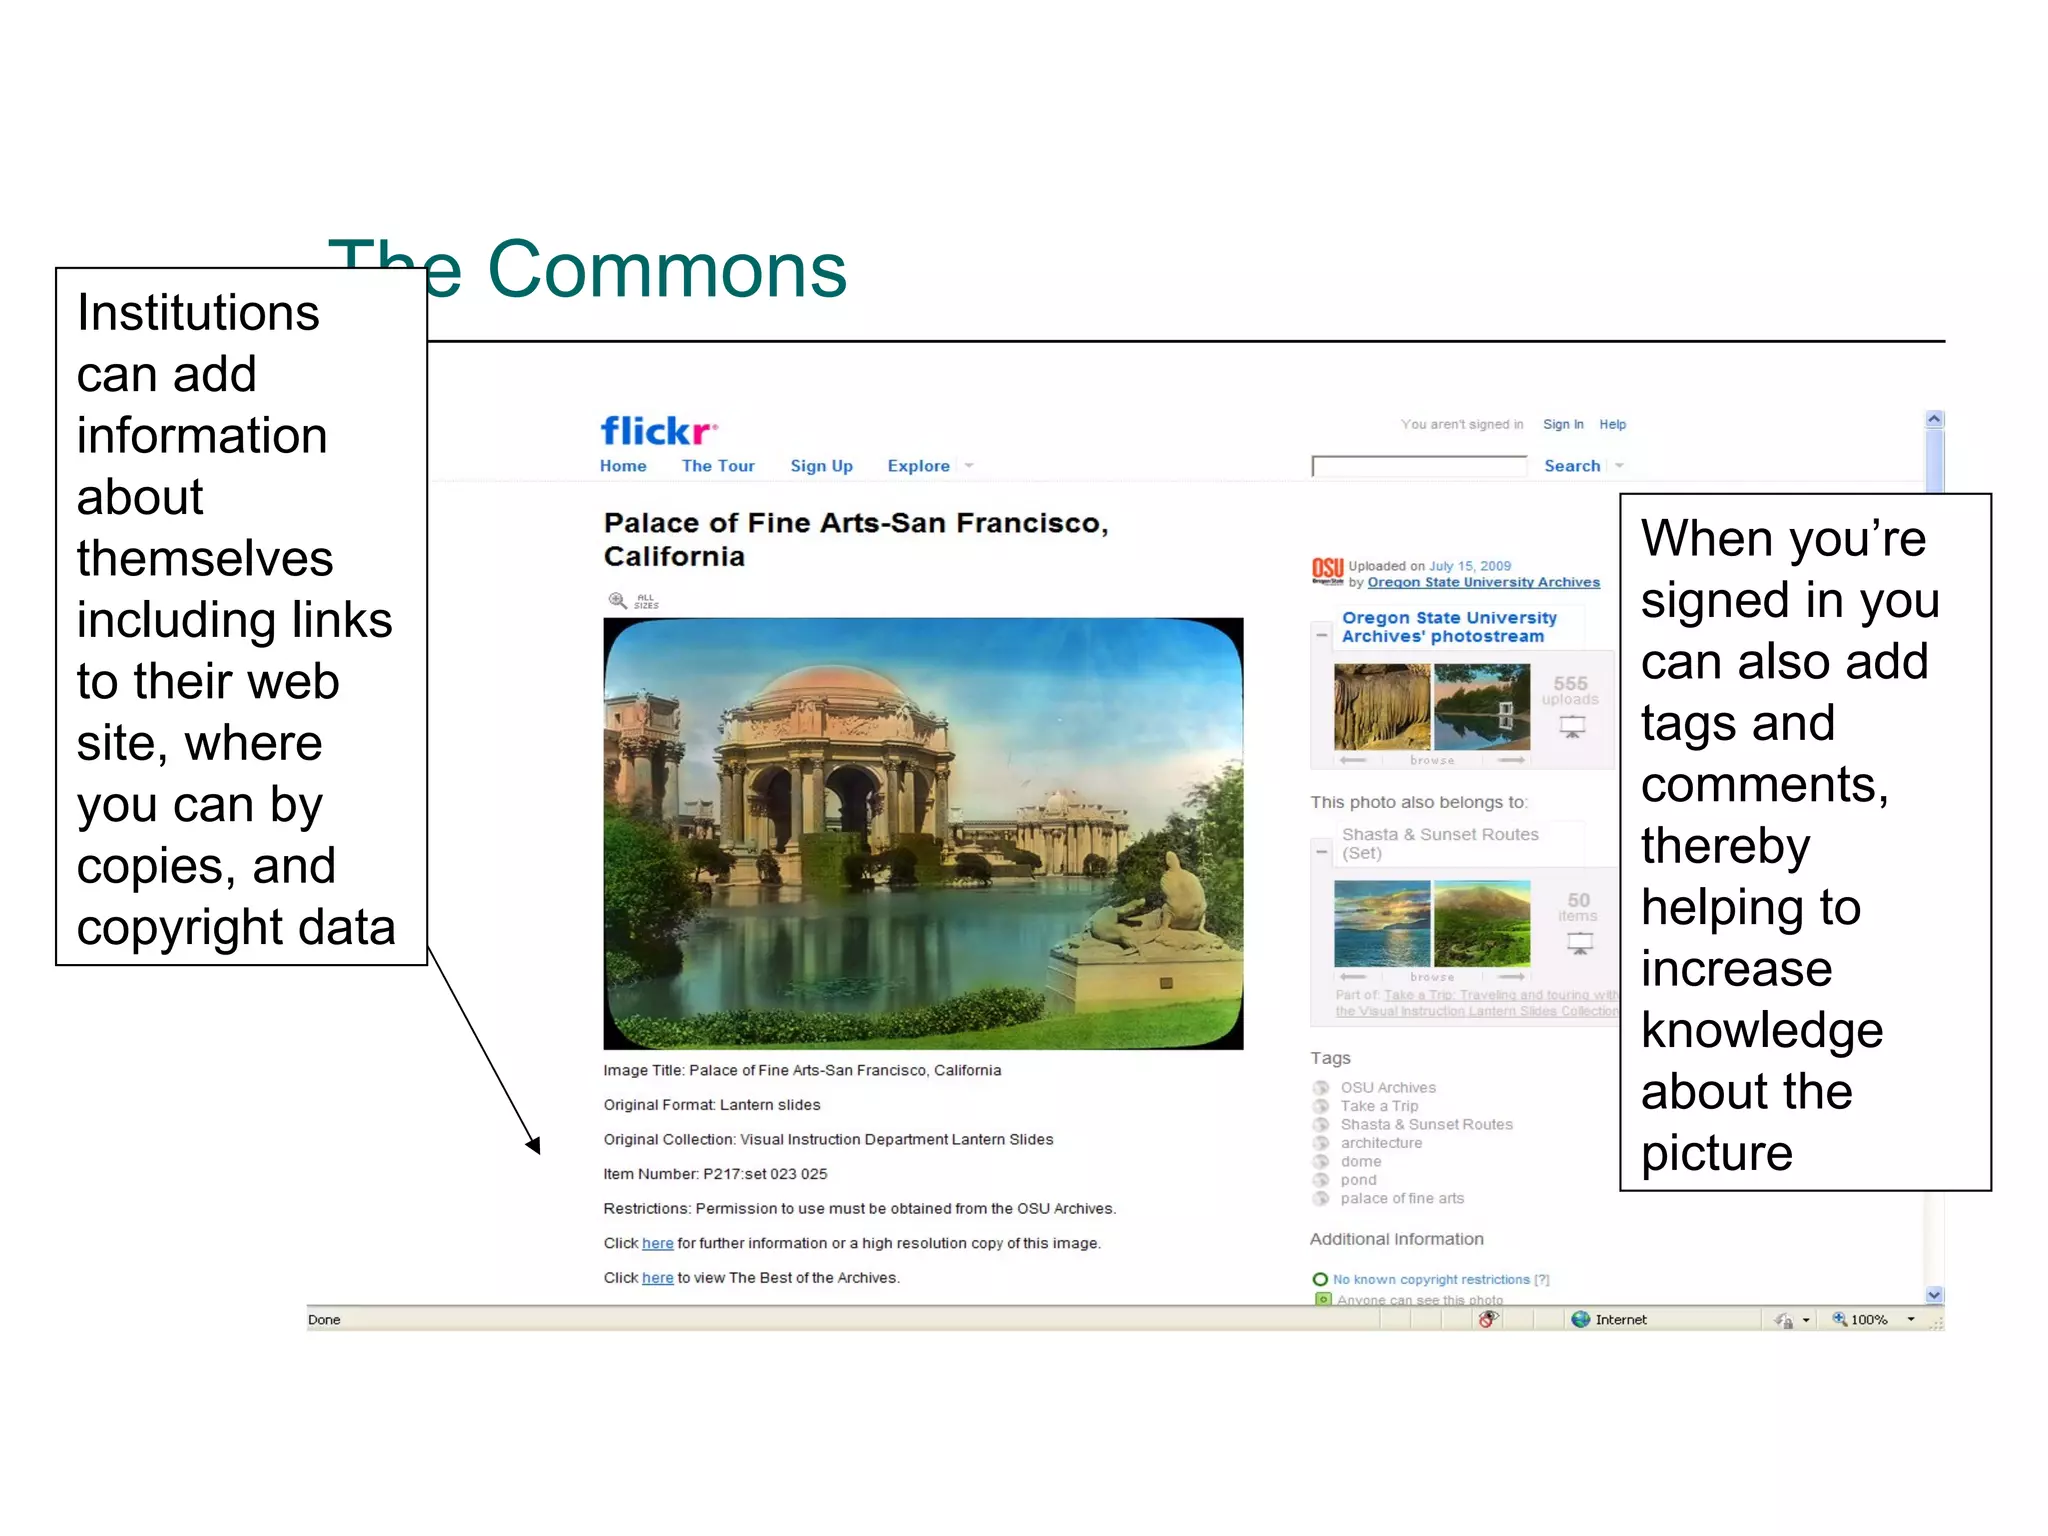The image size is (2048, 1536).
Task: Start slideshow of the 50 items set
Action: (1580, 943)
